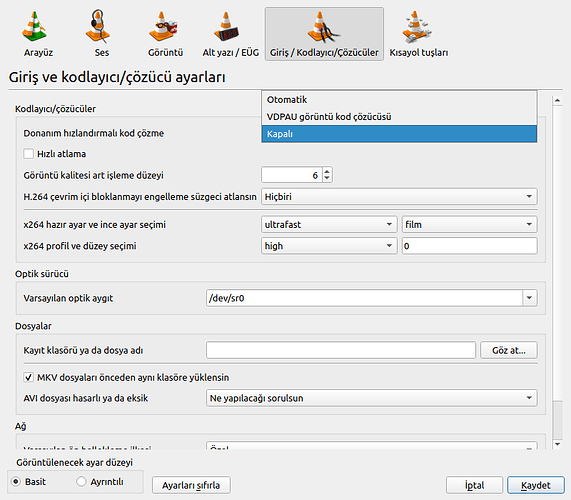Click the x264 hazır ayar ve ince ayar seçimi label
Screen dimensions: 571x500
tap(94, 225)
